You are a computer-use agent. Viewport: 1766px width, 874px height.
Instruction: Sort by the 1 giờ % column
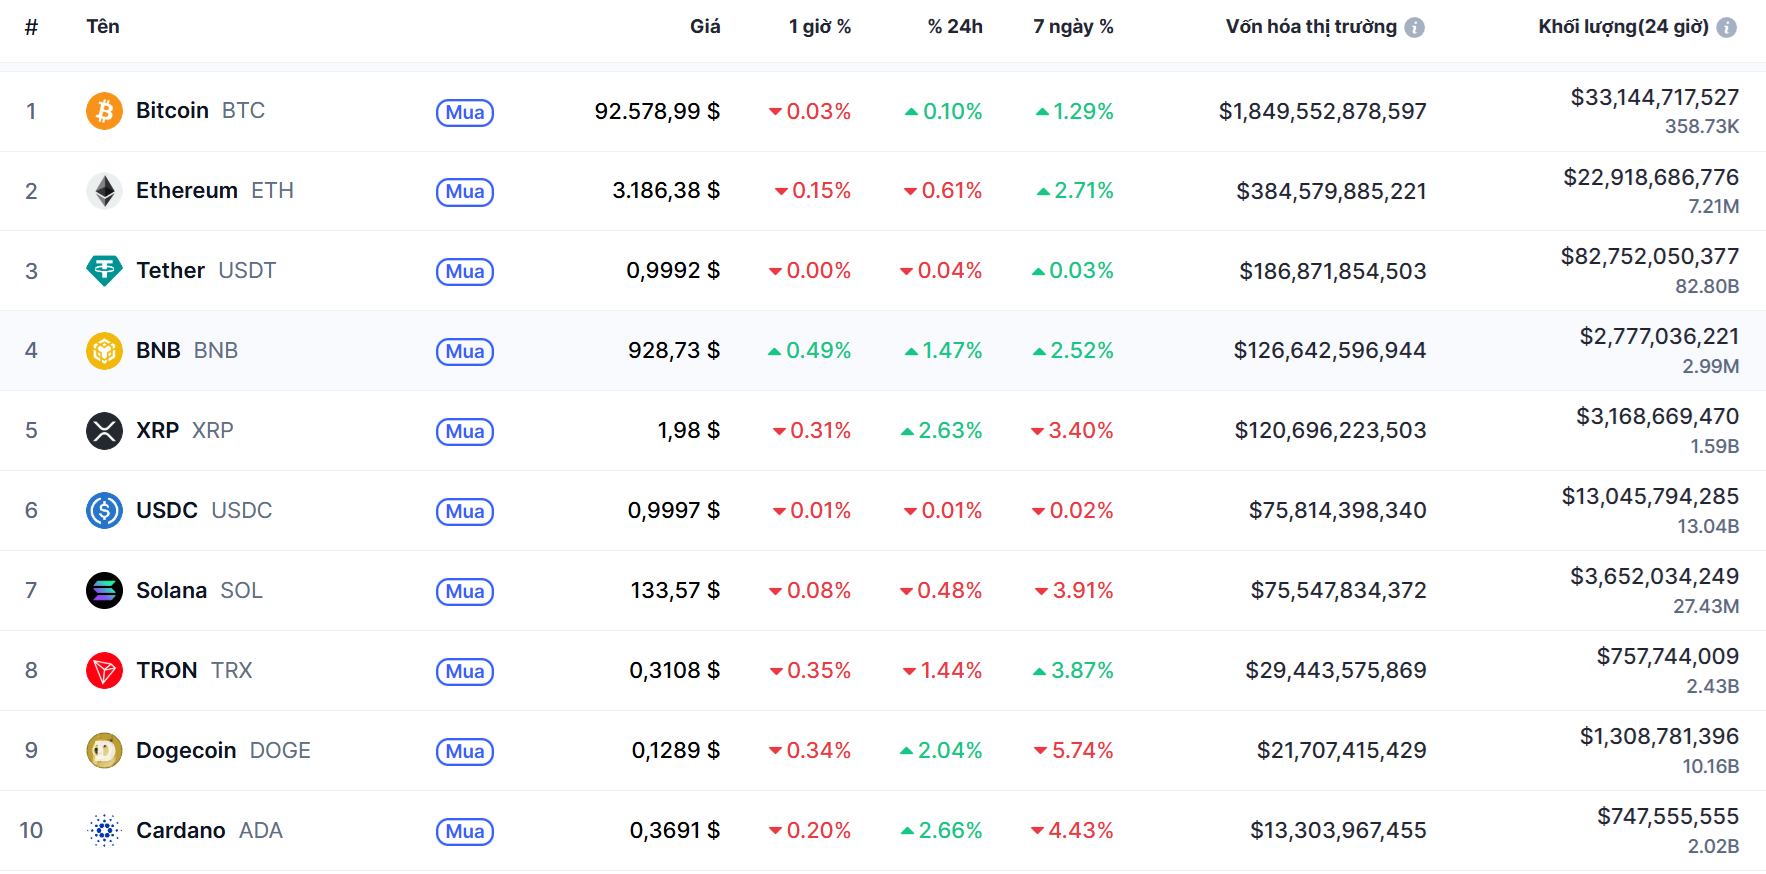pyautogui.click(x=820, y=27)
